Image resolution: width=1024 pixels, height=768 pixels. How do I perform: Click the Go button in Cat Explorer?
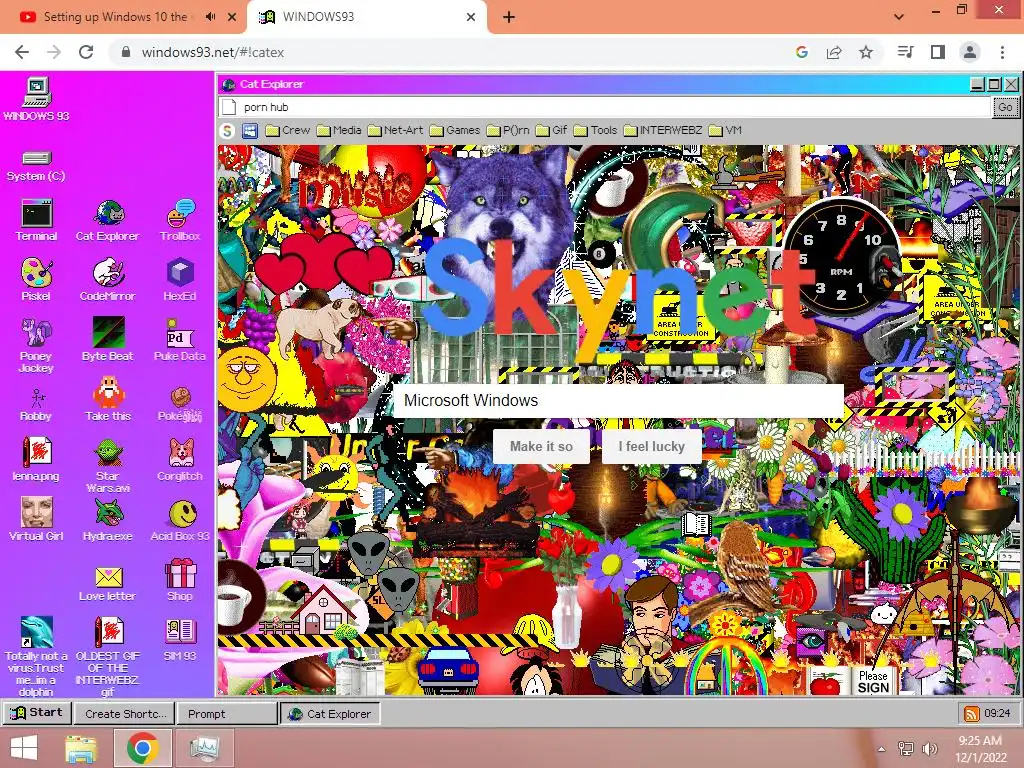[1005, 107]
